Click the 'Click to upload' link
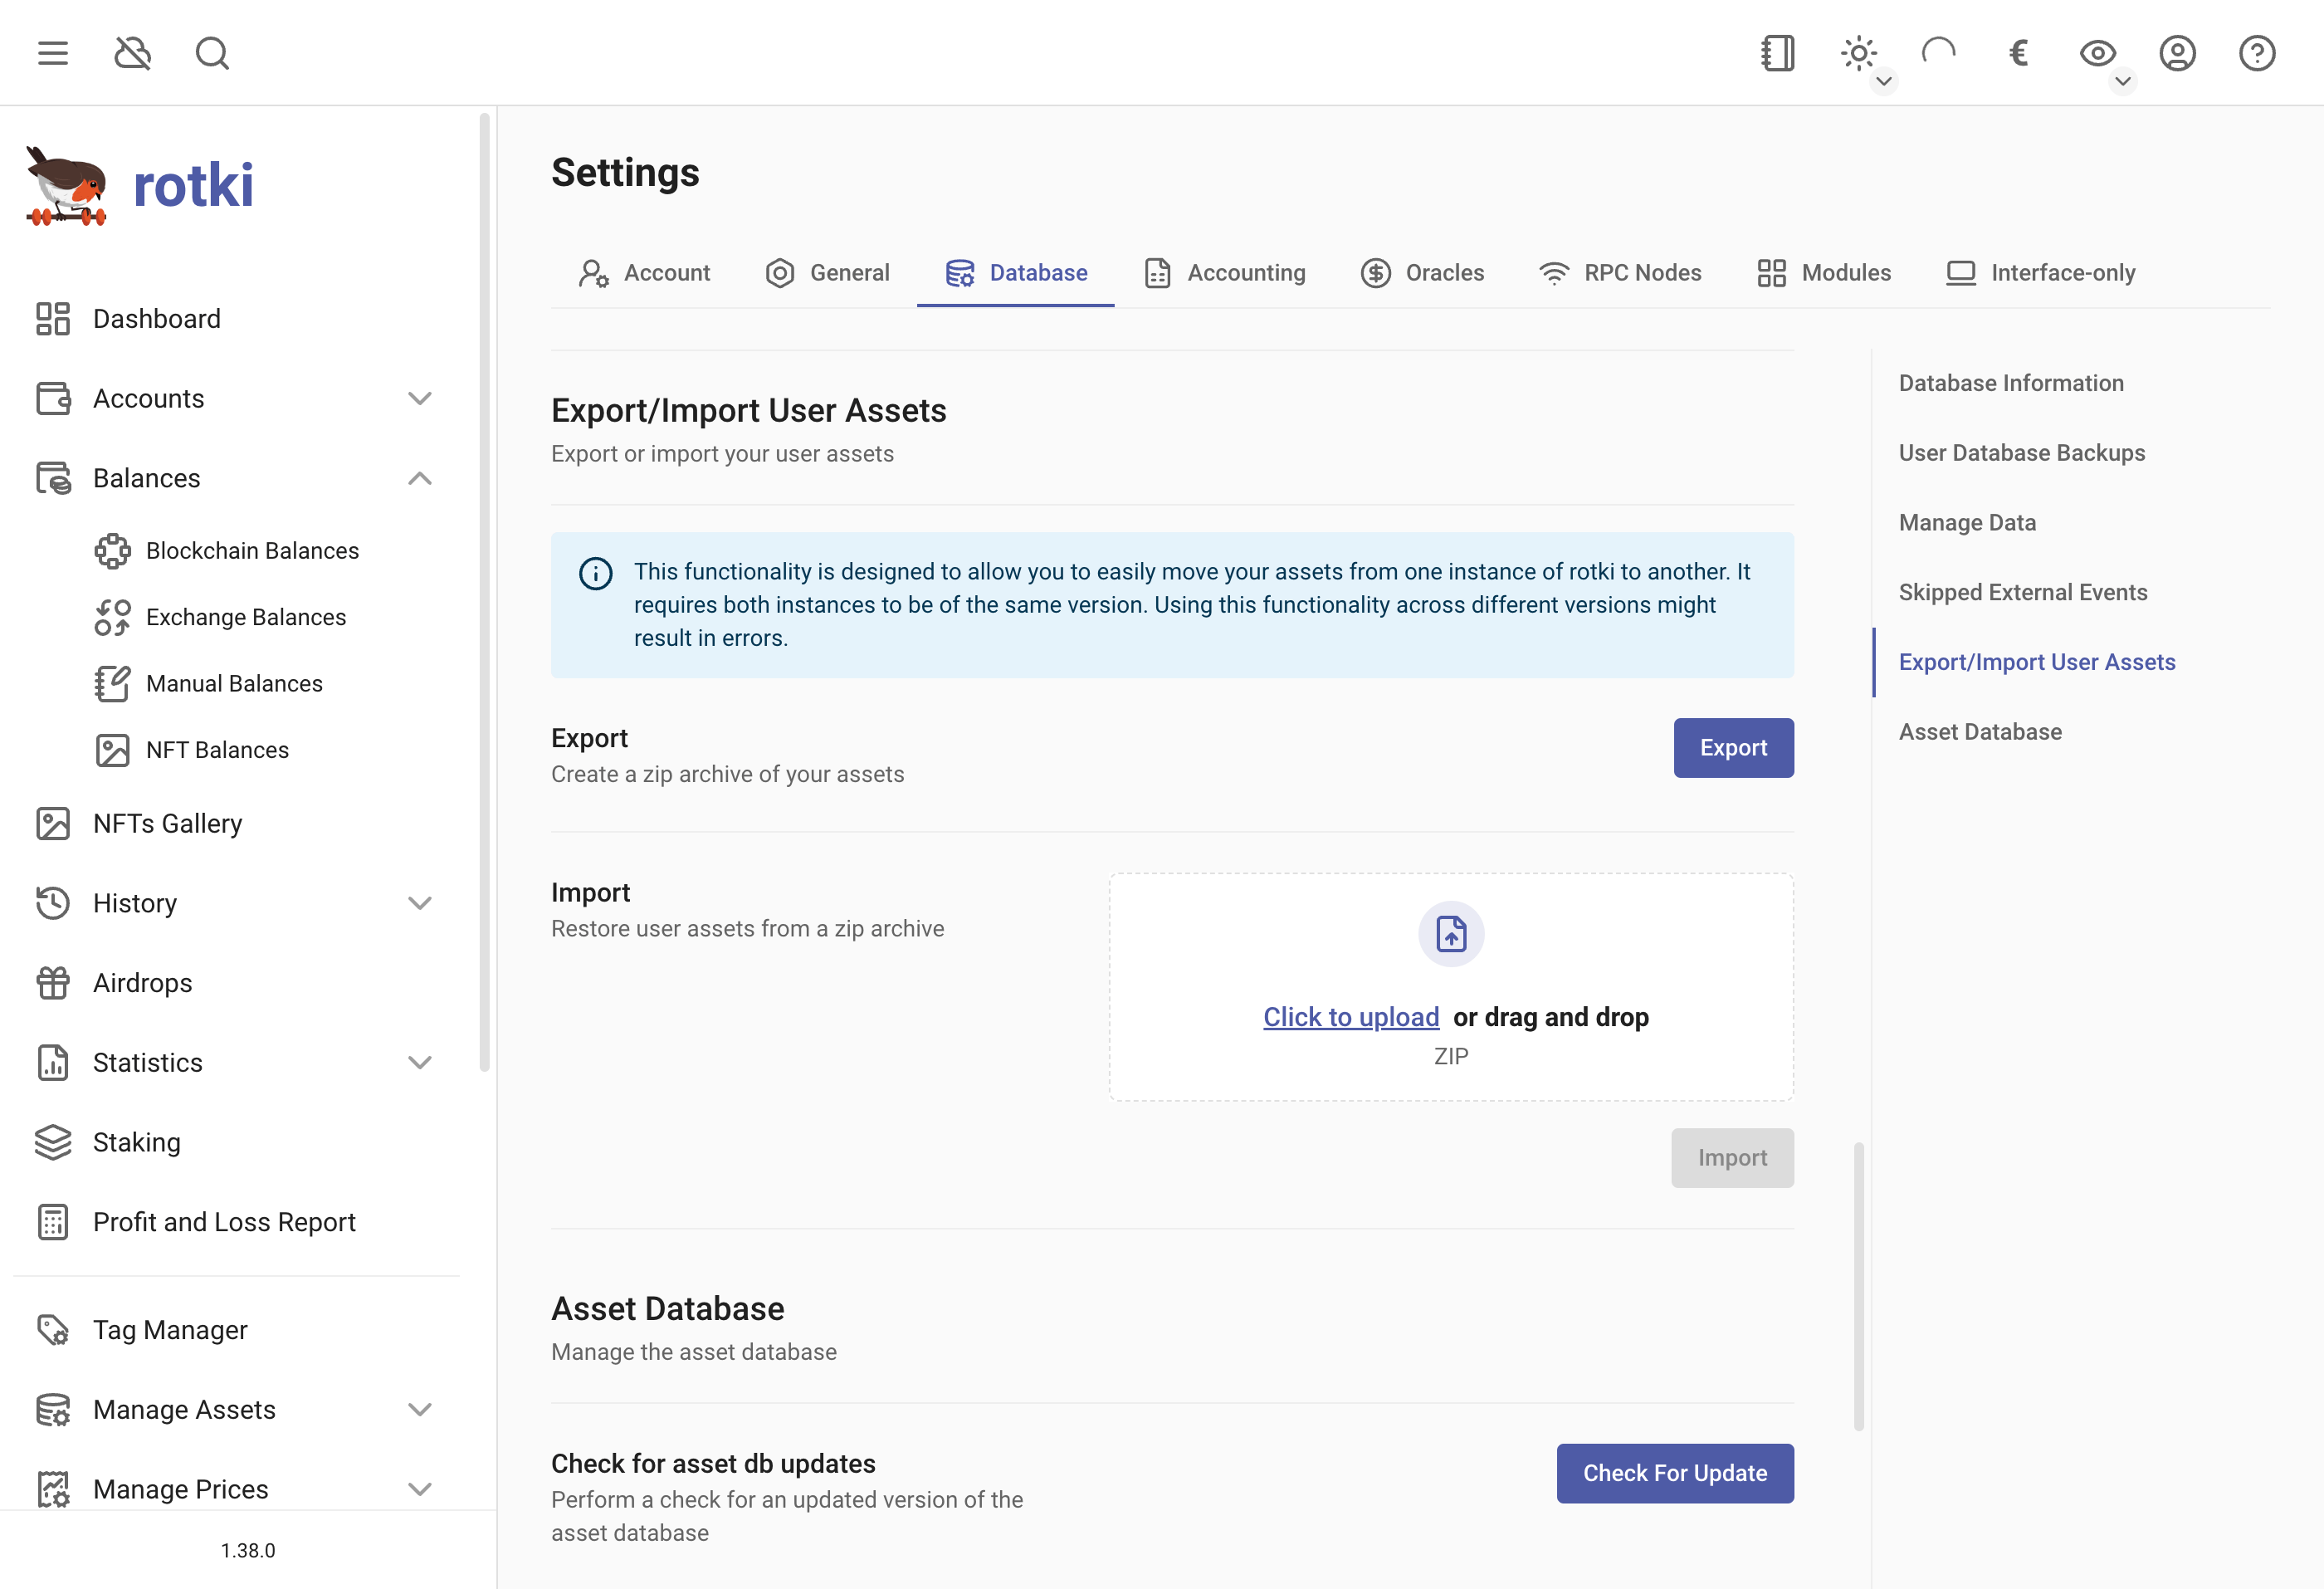 coord(1351,1018)
